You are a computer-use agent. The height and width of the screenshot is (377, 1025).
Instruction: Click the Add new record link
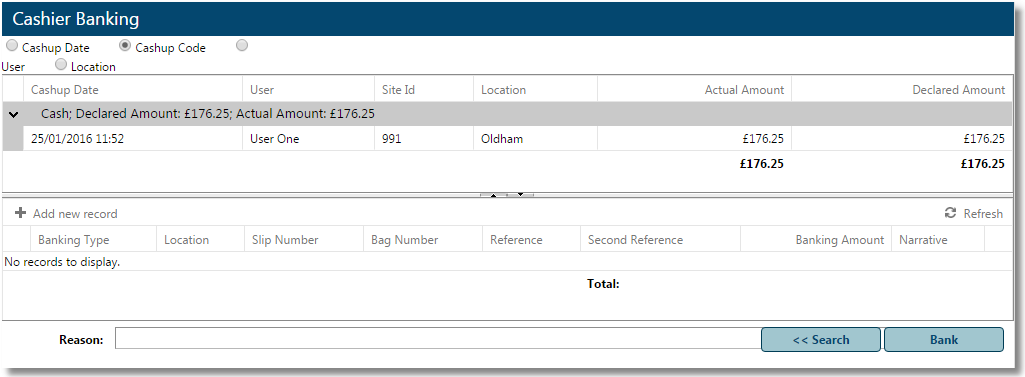click(x=75, y=214)
